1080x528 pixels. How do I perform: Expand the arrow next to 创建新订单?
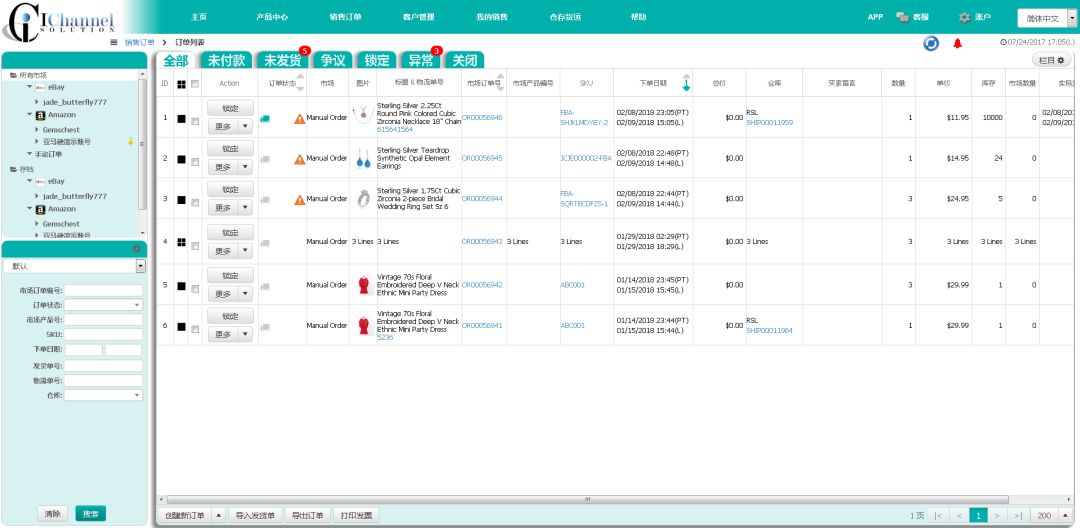pos(219,515)
